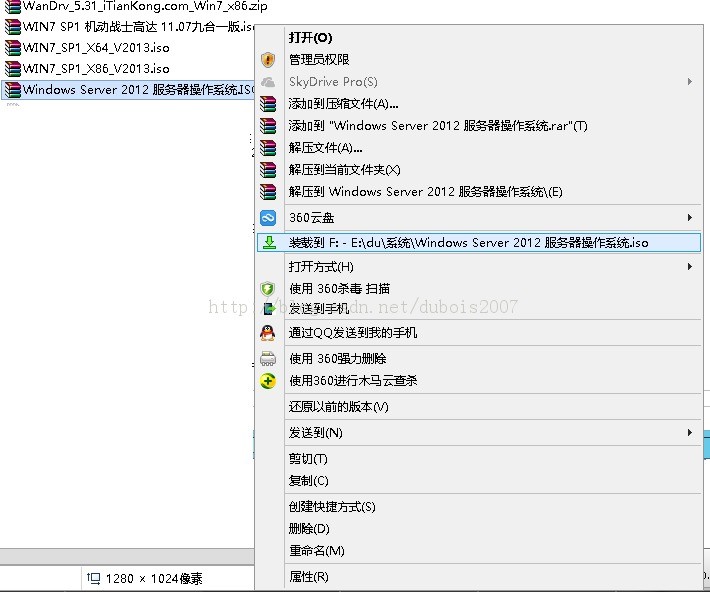Viewport: 710px width, 592px height.
Task: Click the 360 木马云查杀 icon
Action: [267, 381]
